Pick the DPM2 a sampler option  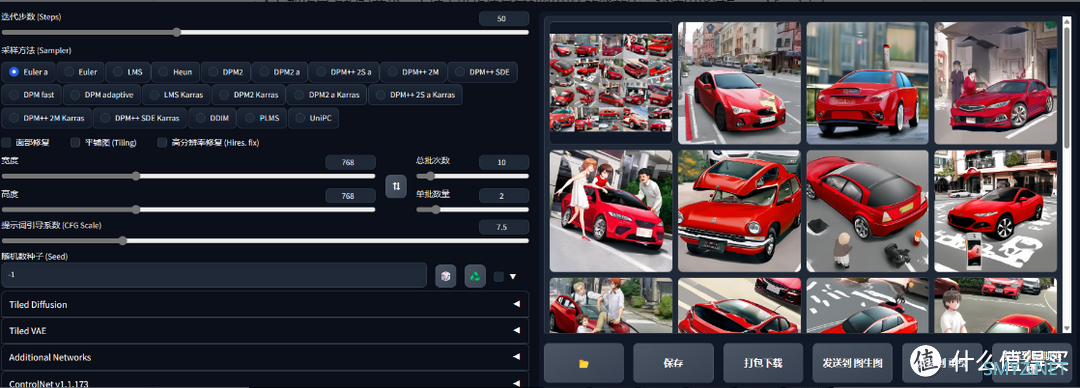click(279, 72)
